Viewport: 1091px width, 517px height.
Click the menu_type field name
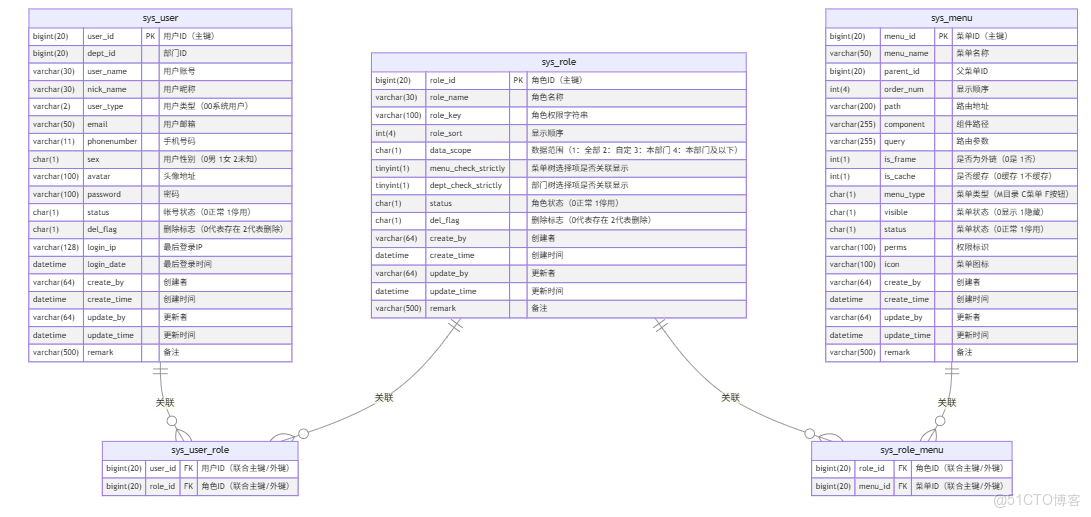(x=904, y=194)
